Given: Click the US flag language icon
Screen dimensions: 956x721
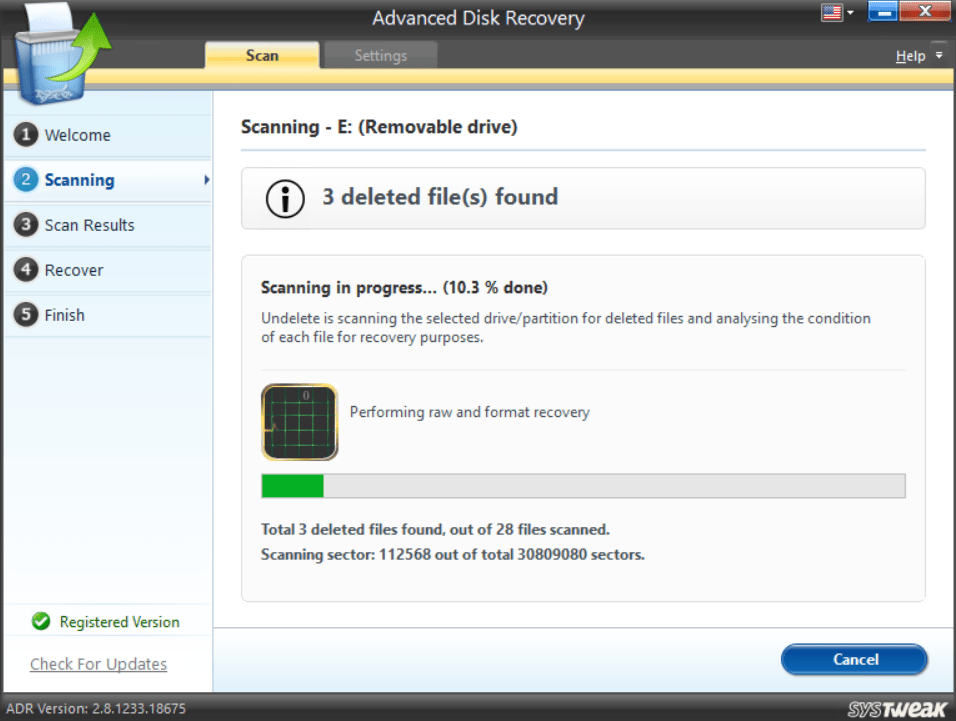Looking at the screenshot, I should (832, 12).
